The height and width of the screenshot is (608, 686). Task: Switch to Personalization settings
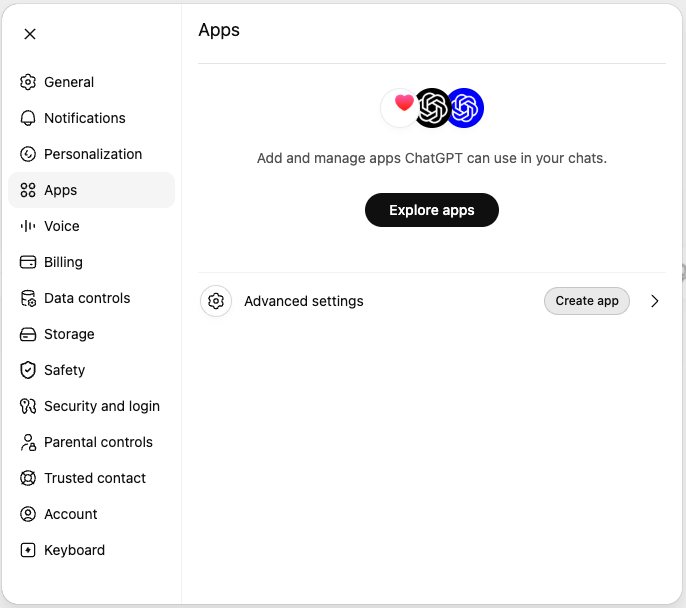pos(91,154)
